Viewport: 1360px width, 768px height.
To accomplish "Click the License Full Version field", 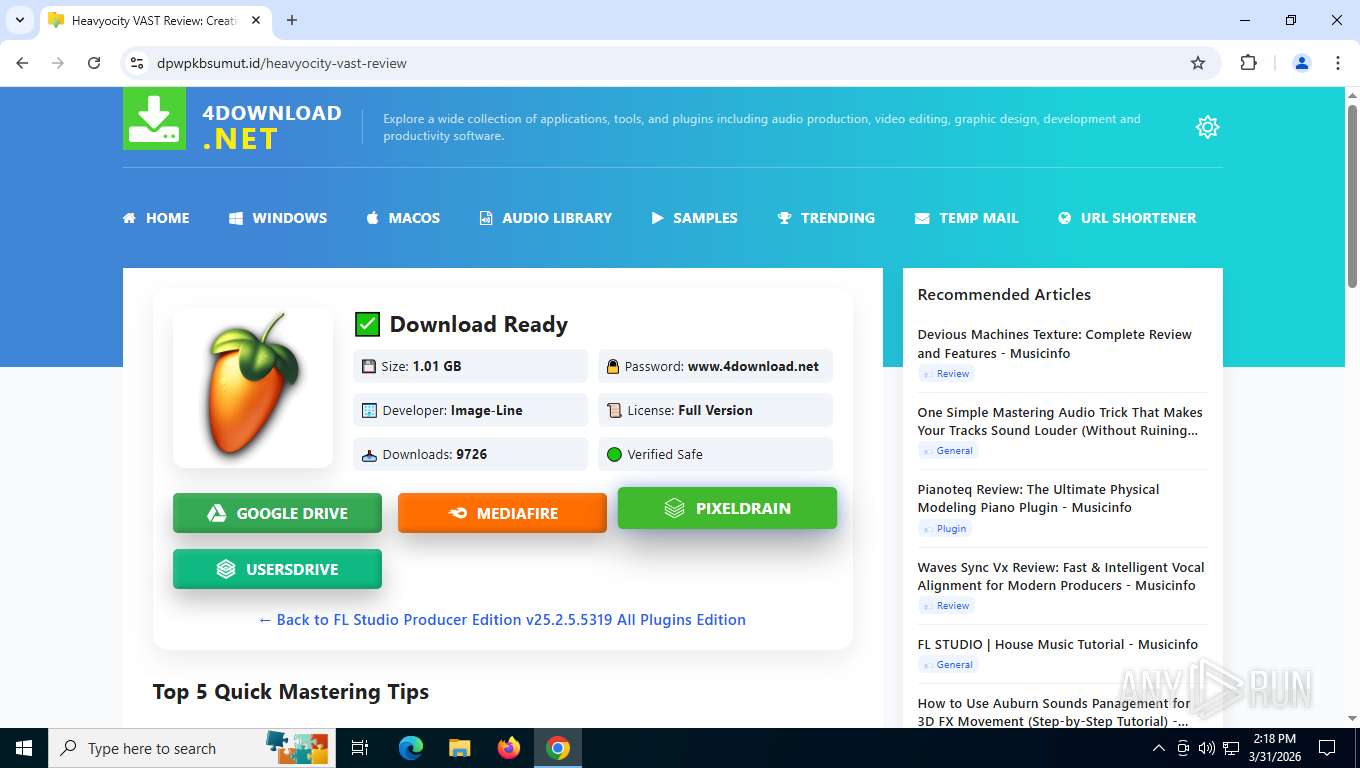I will [x=715, y=410].
